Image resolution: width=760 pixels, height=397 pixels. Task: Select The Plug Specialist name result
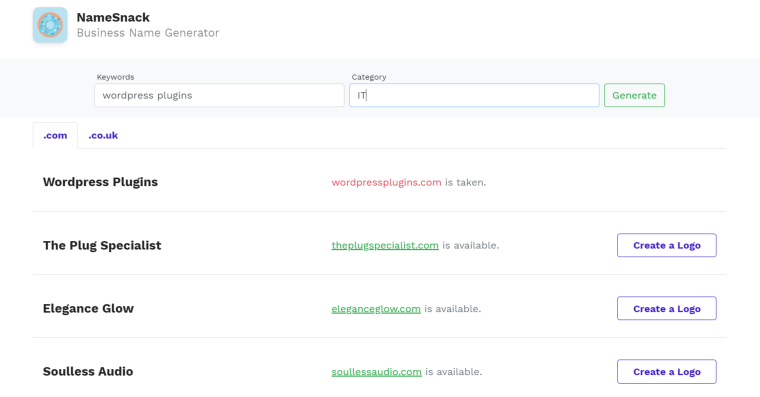tap(102, 245)
